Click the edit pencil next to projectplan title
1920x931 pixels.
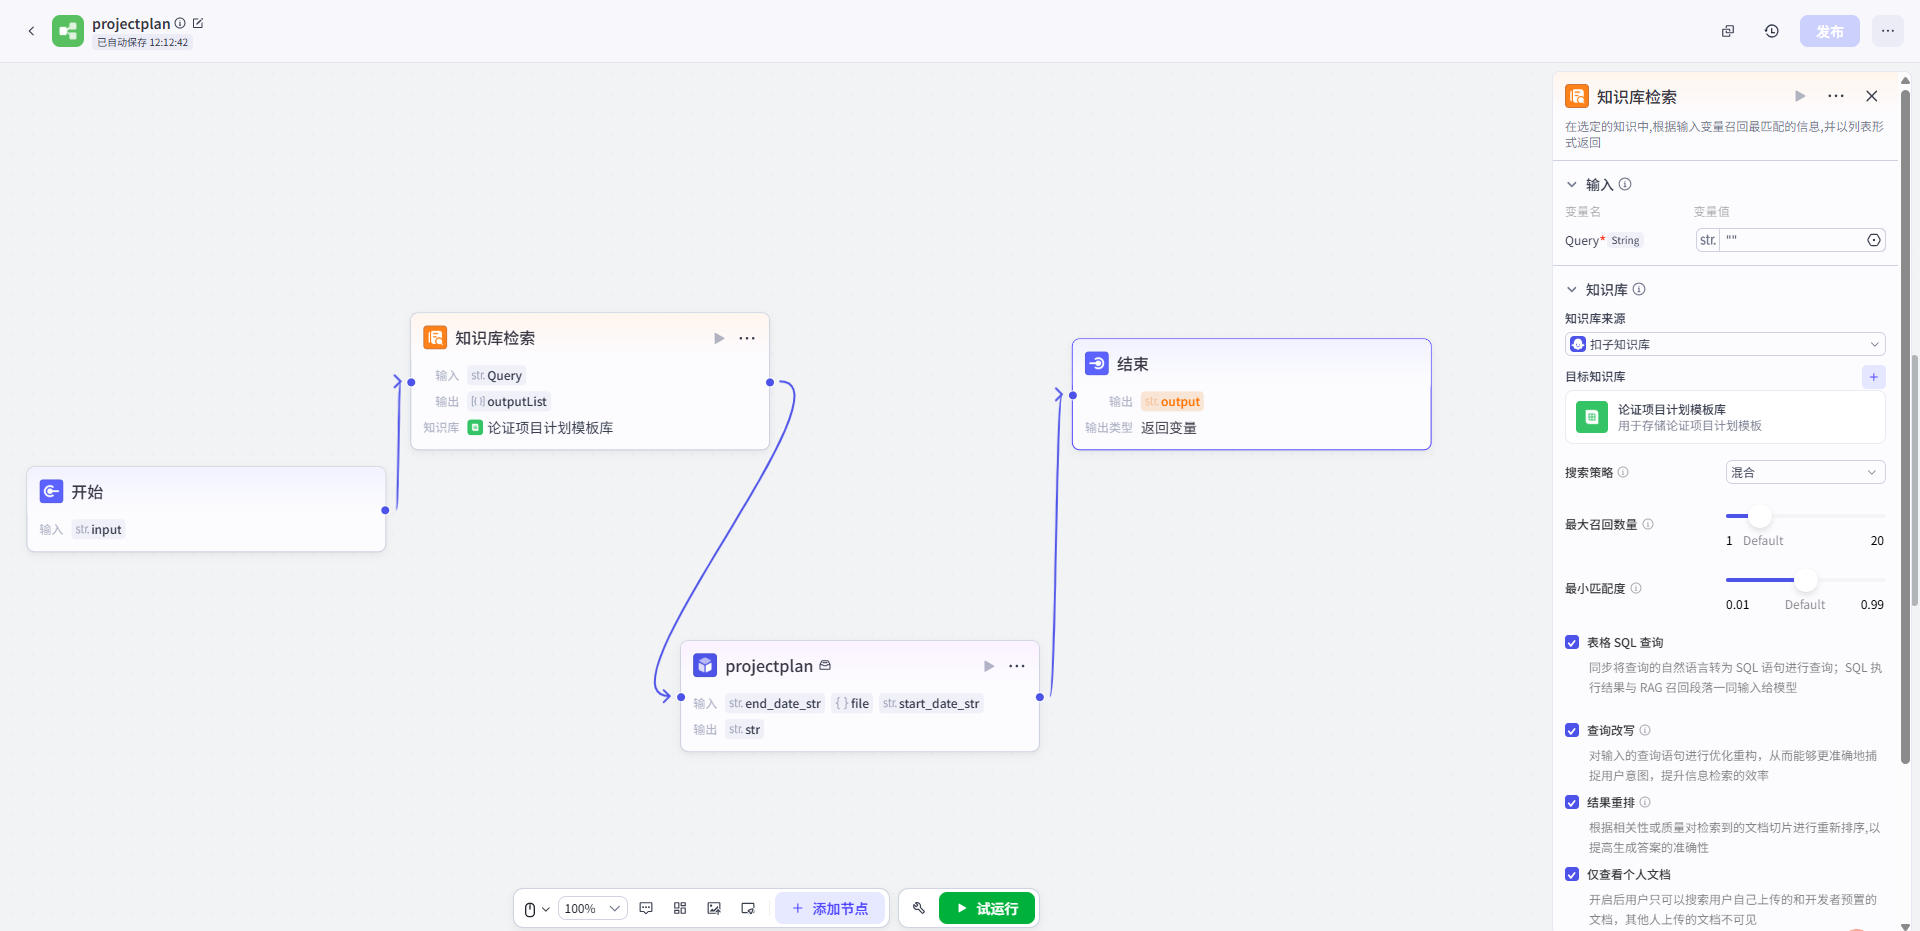pos(198,23)
